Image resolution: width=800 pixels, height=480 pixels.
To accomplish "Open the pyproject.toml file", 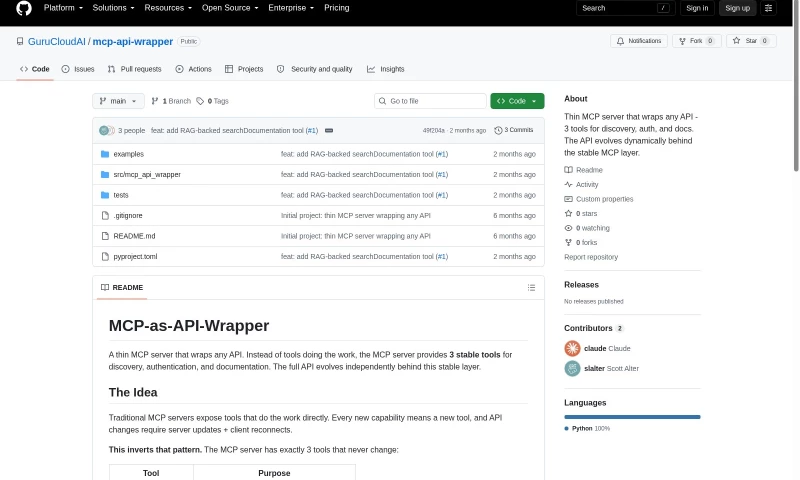I will pos(135,257).
